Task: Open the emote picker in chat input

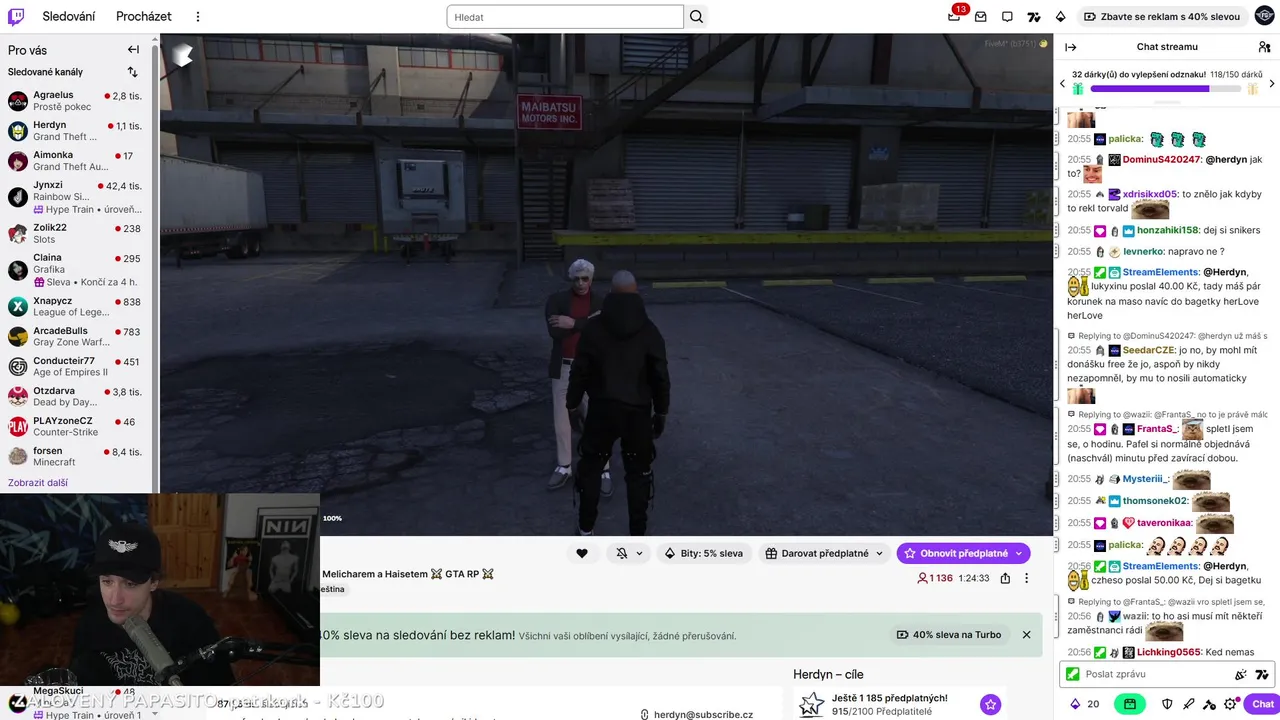Action: point(1241,674)
